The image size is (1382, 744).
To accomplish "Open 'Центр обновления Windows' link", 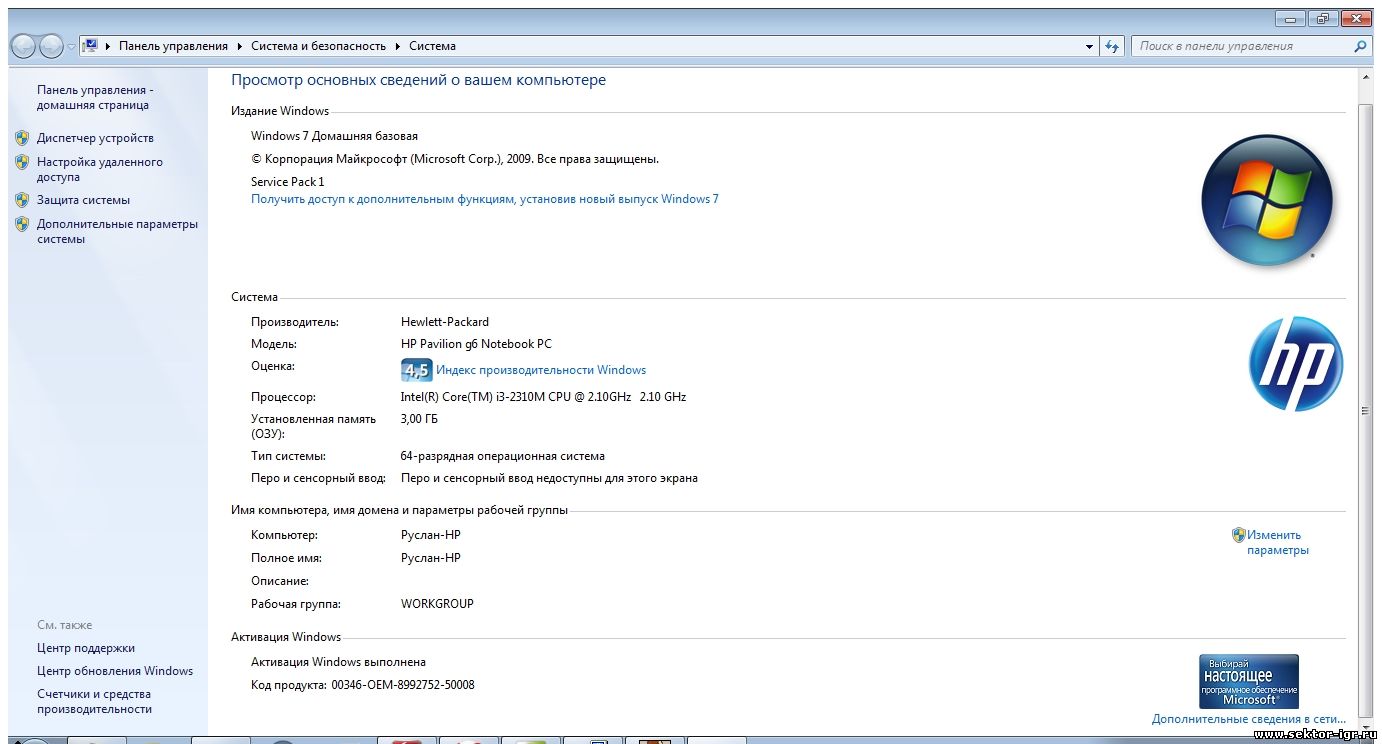I will [115, 671].
